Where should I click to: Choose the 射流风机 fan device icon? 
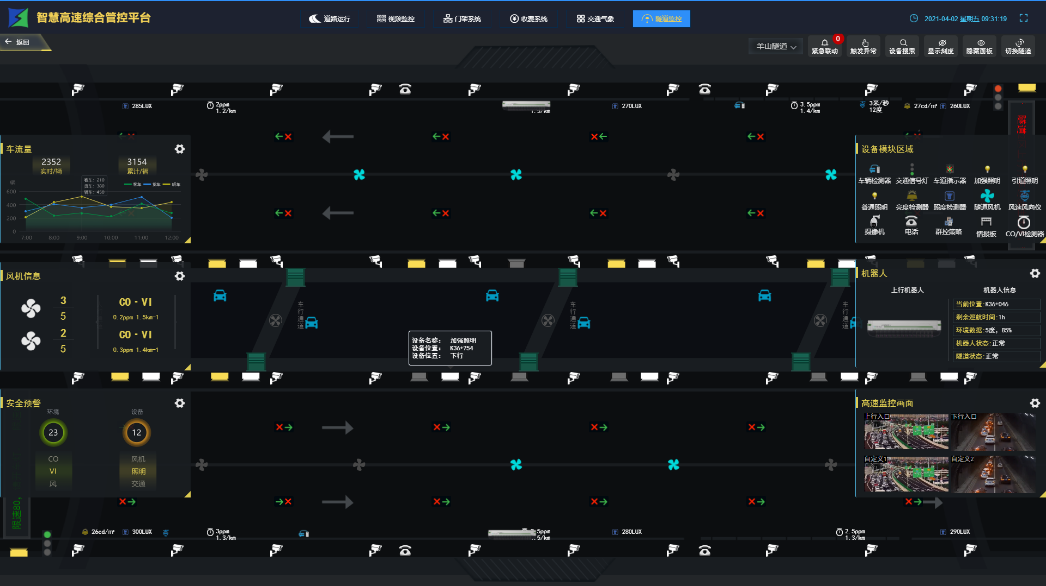point(986,198)
